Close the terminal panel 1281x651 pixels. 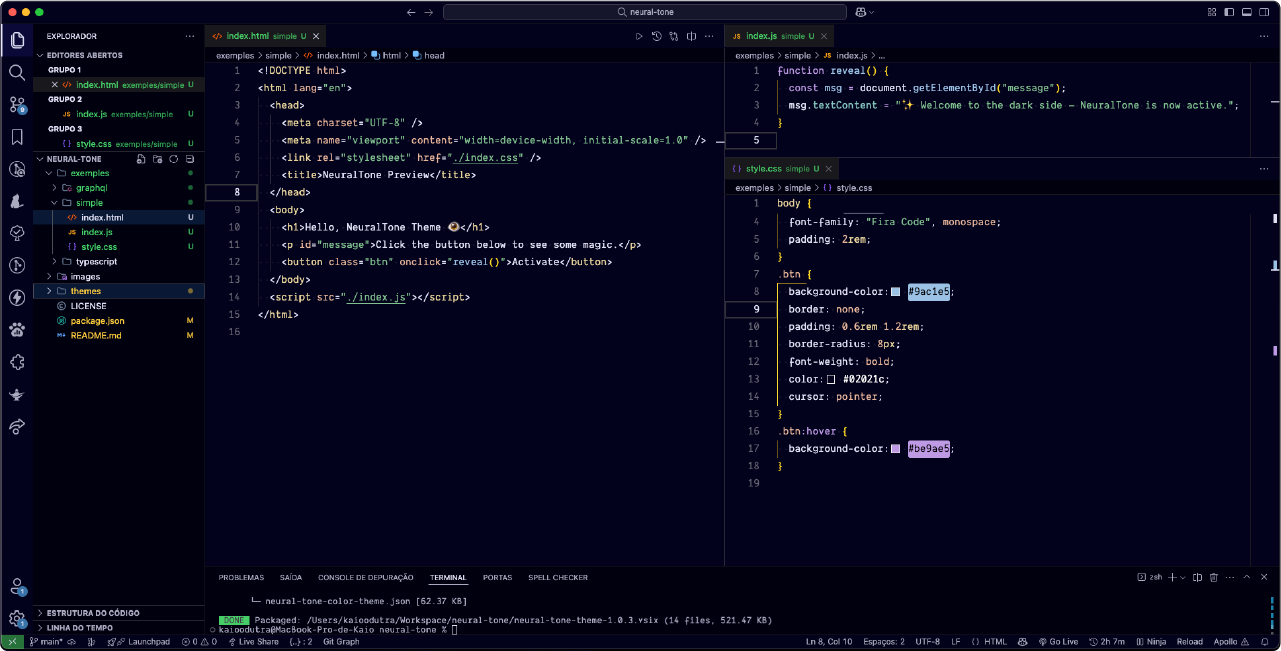pyautogui.click(x=1265, y=577)
